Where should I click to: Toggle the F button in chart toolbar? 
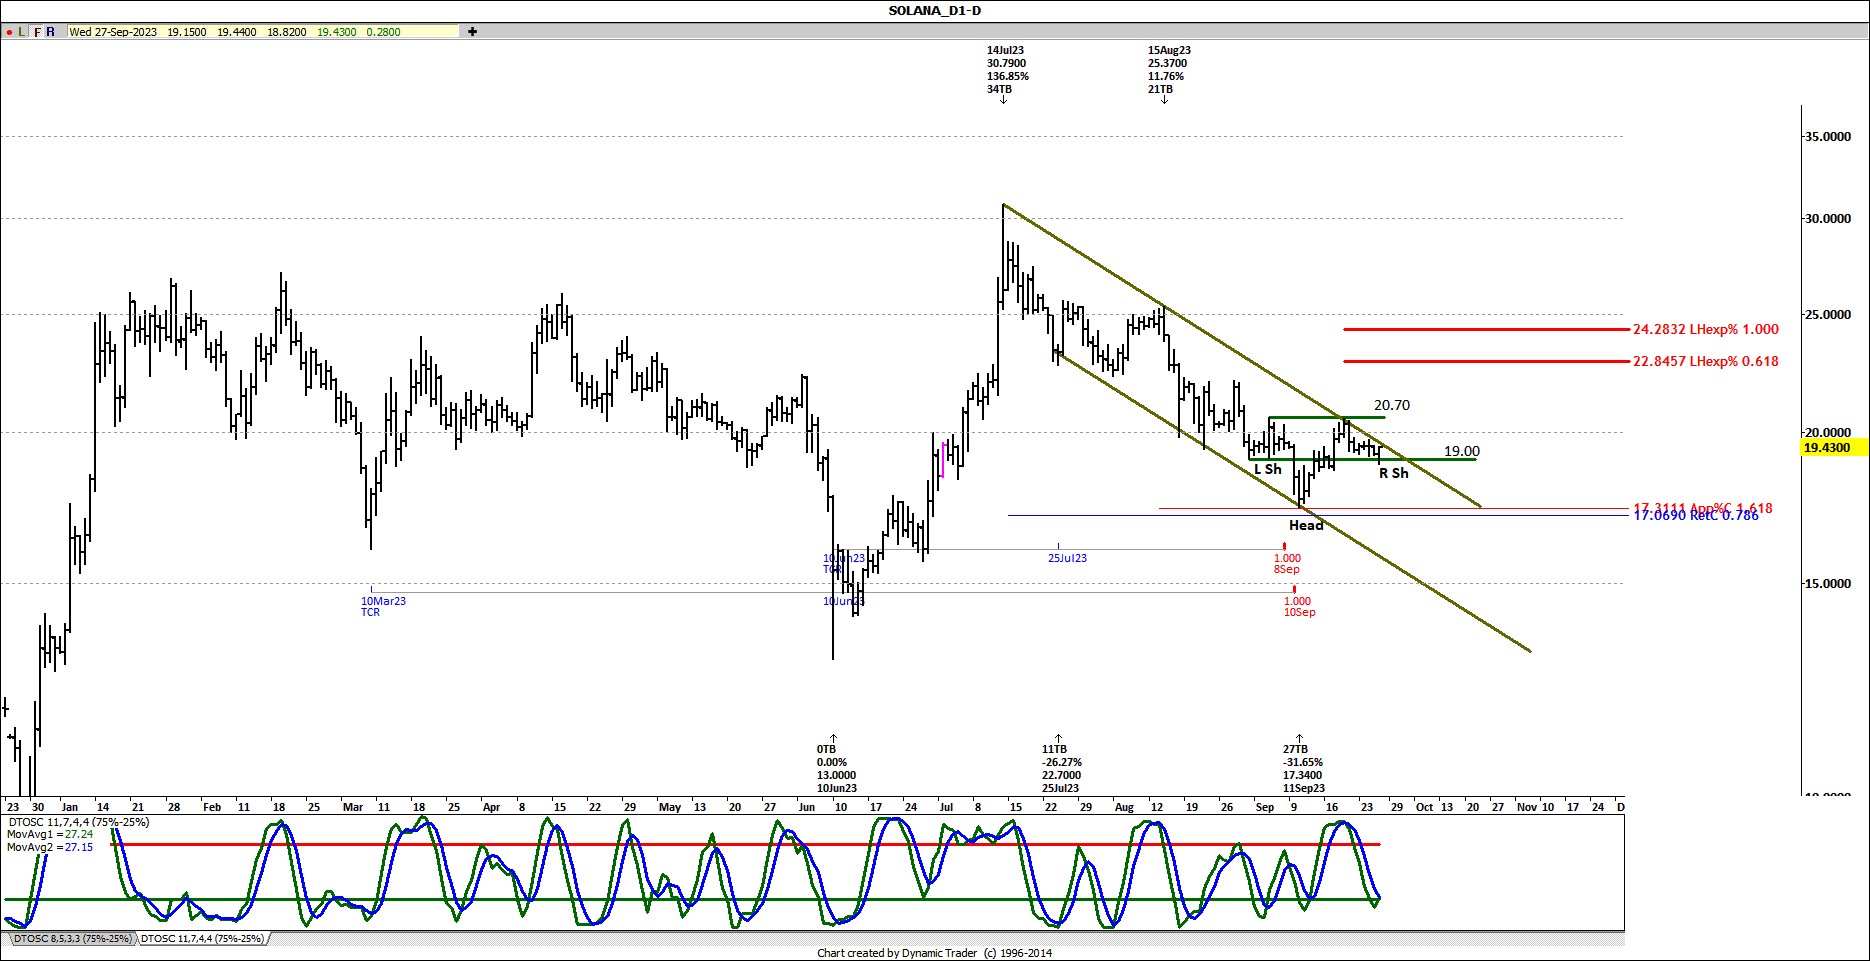pos(37,32)
